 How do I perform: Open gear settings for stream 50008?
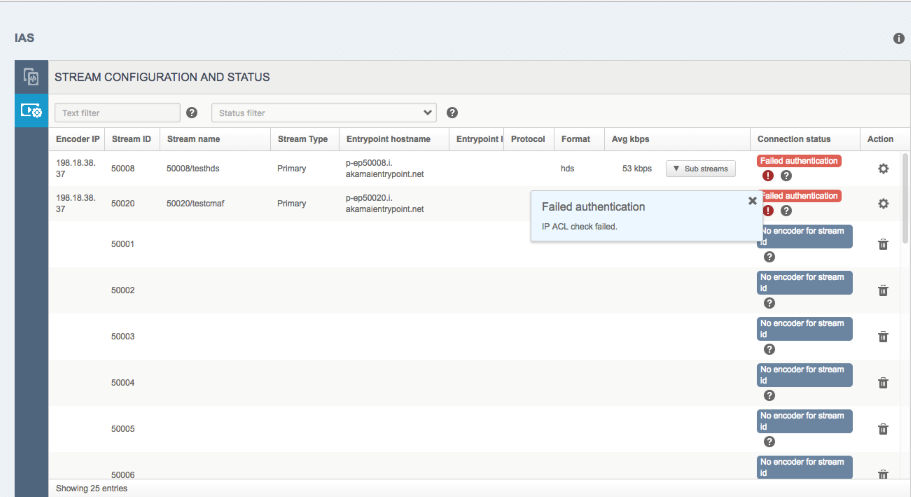tap(883, 168)
